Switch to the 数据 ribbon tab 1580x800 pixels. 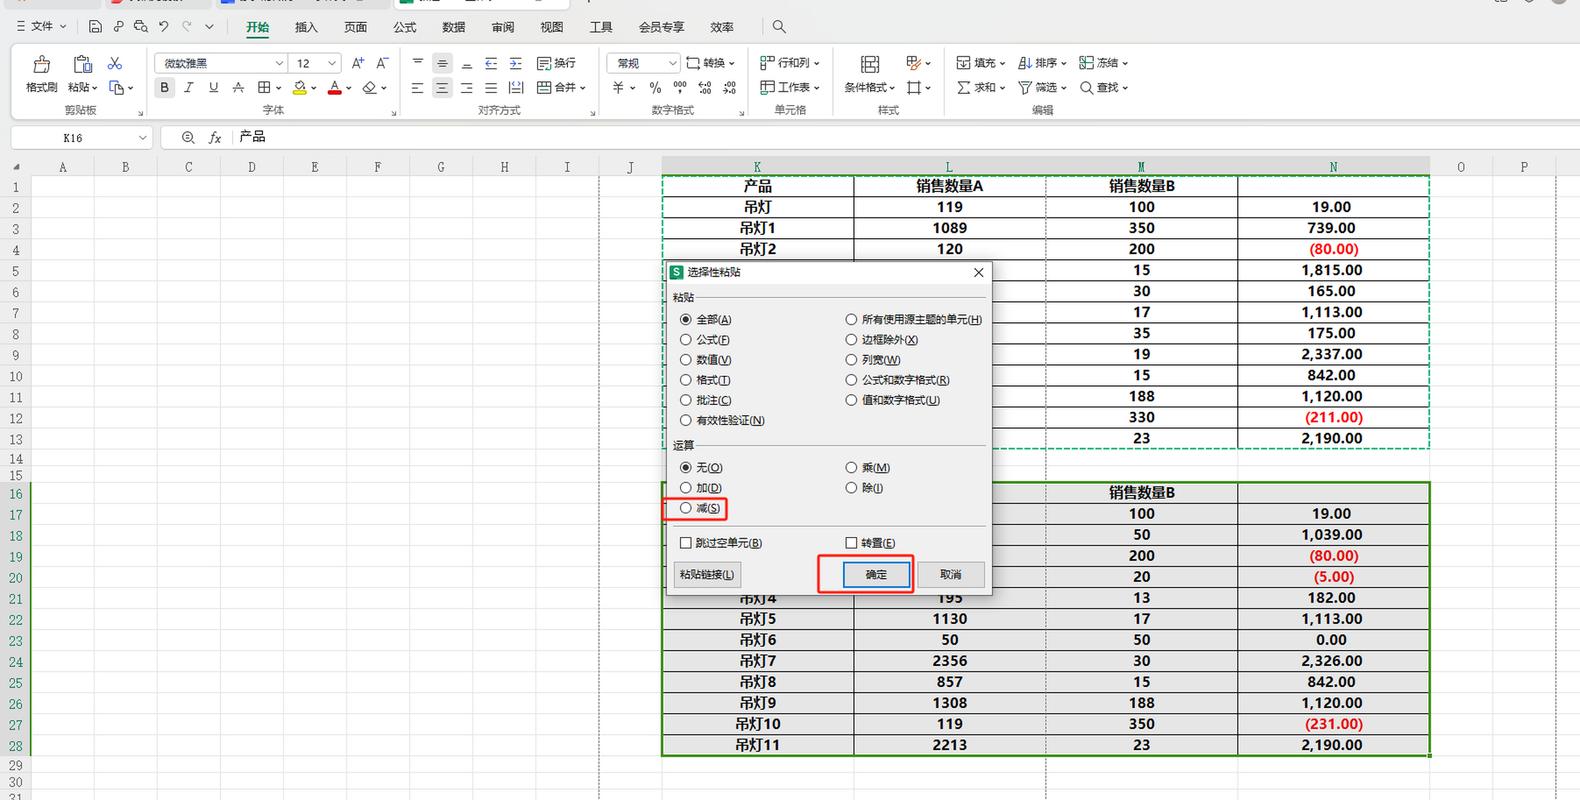pyautogui.click(x=454, y=27)
